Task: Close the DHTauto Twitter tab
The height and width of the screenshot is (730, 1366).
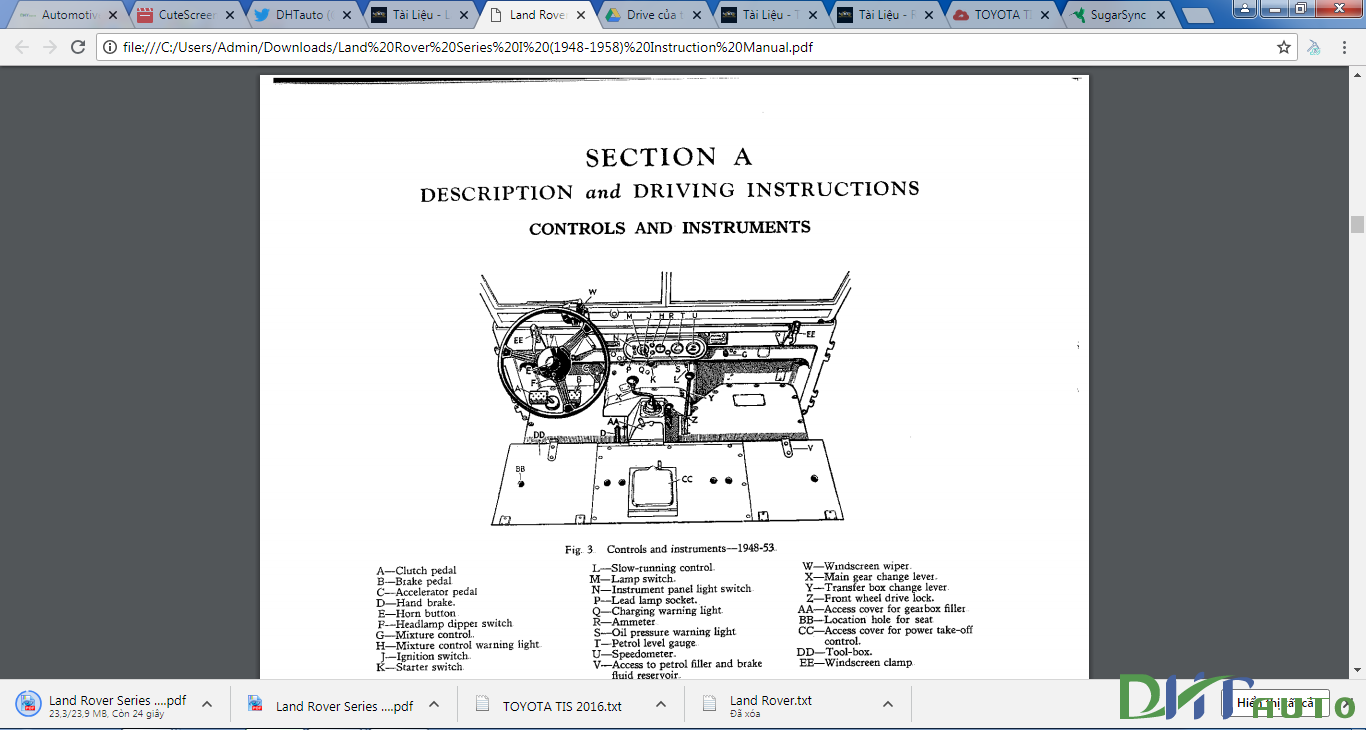Action: point(346,15)
